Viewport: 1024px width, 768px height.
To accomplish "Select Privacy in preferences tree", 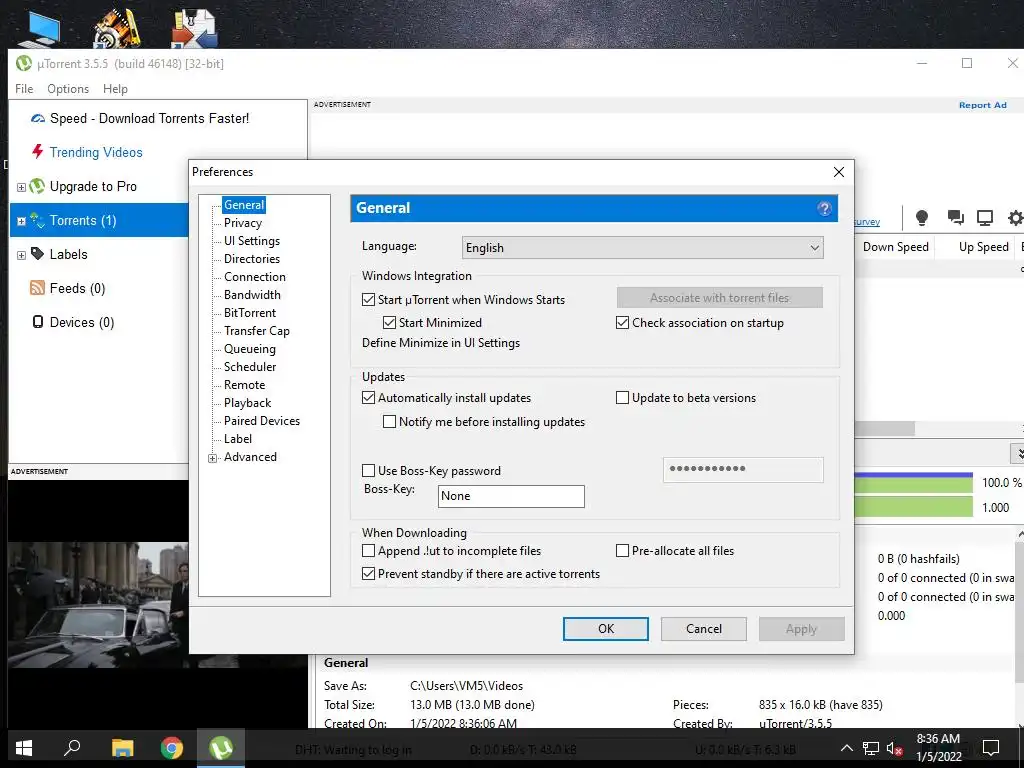I will (x=243, y=223).
